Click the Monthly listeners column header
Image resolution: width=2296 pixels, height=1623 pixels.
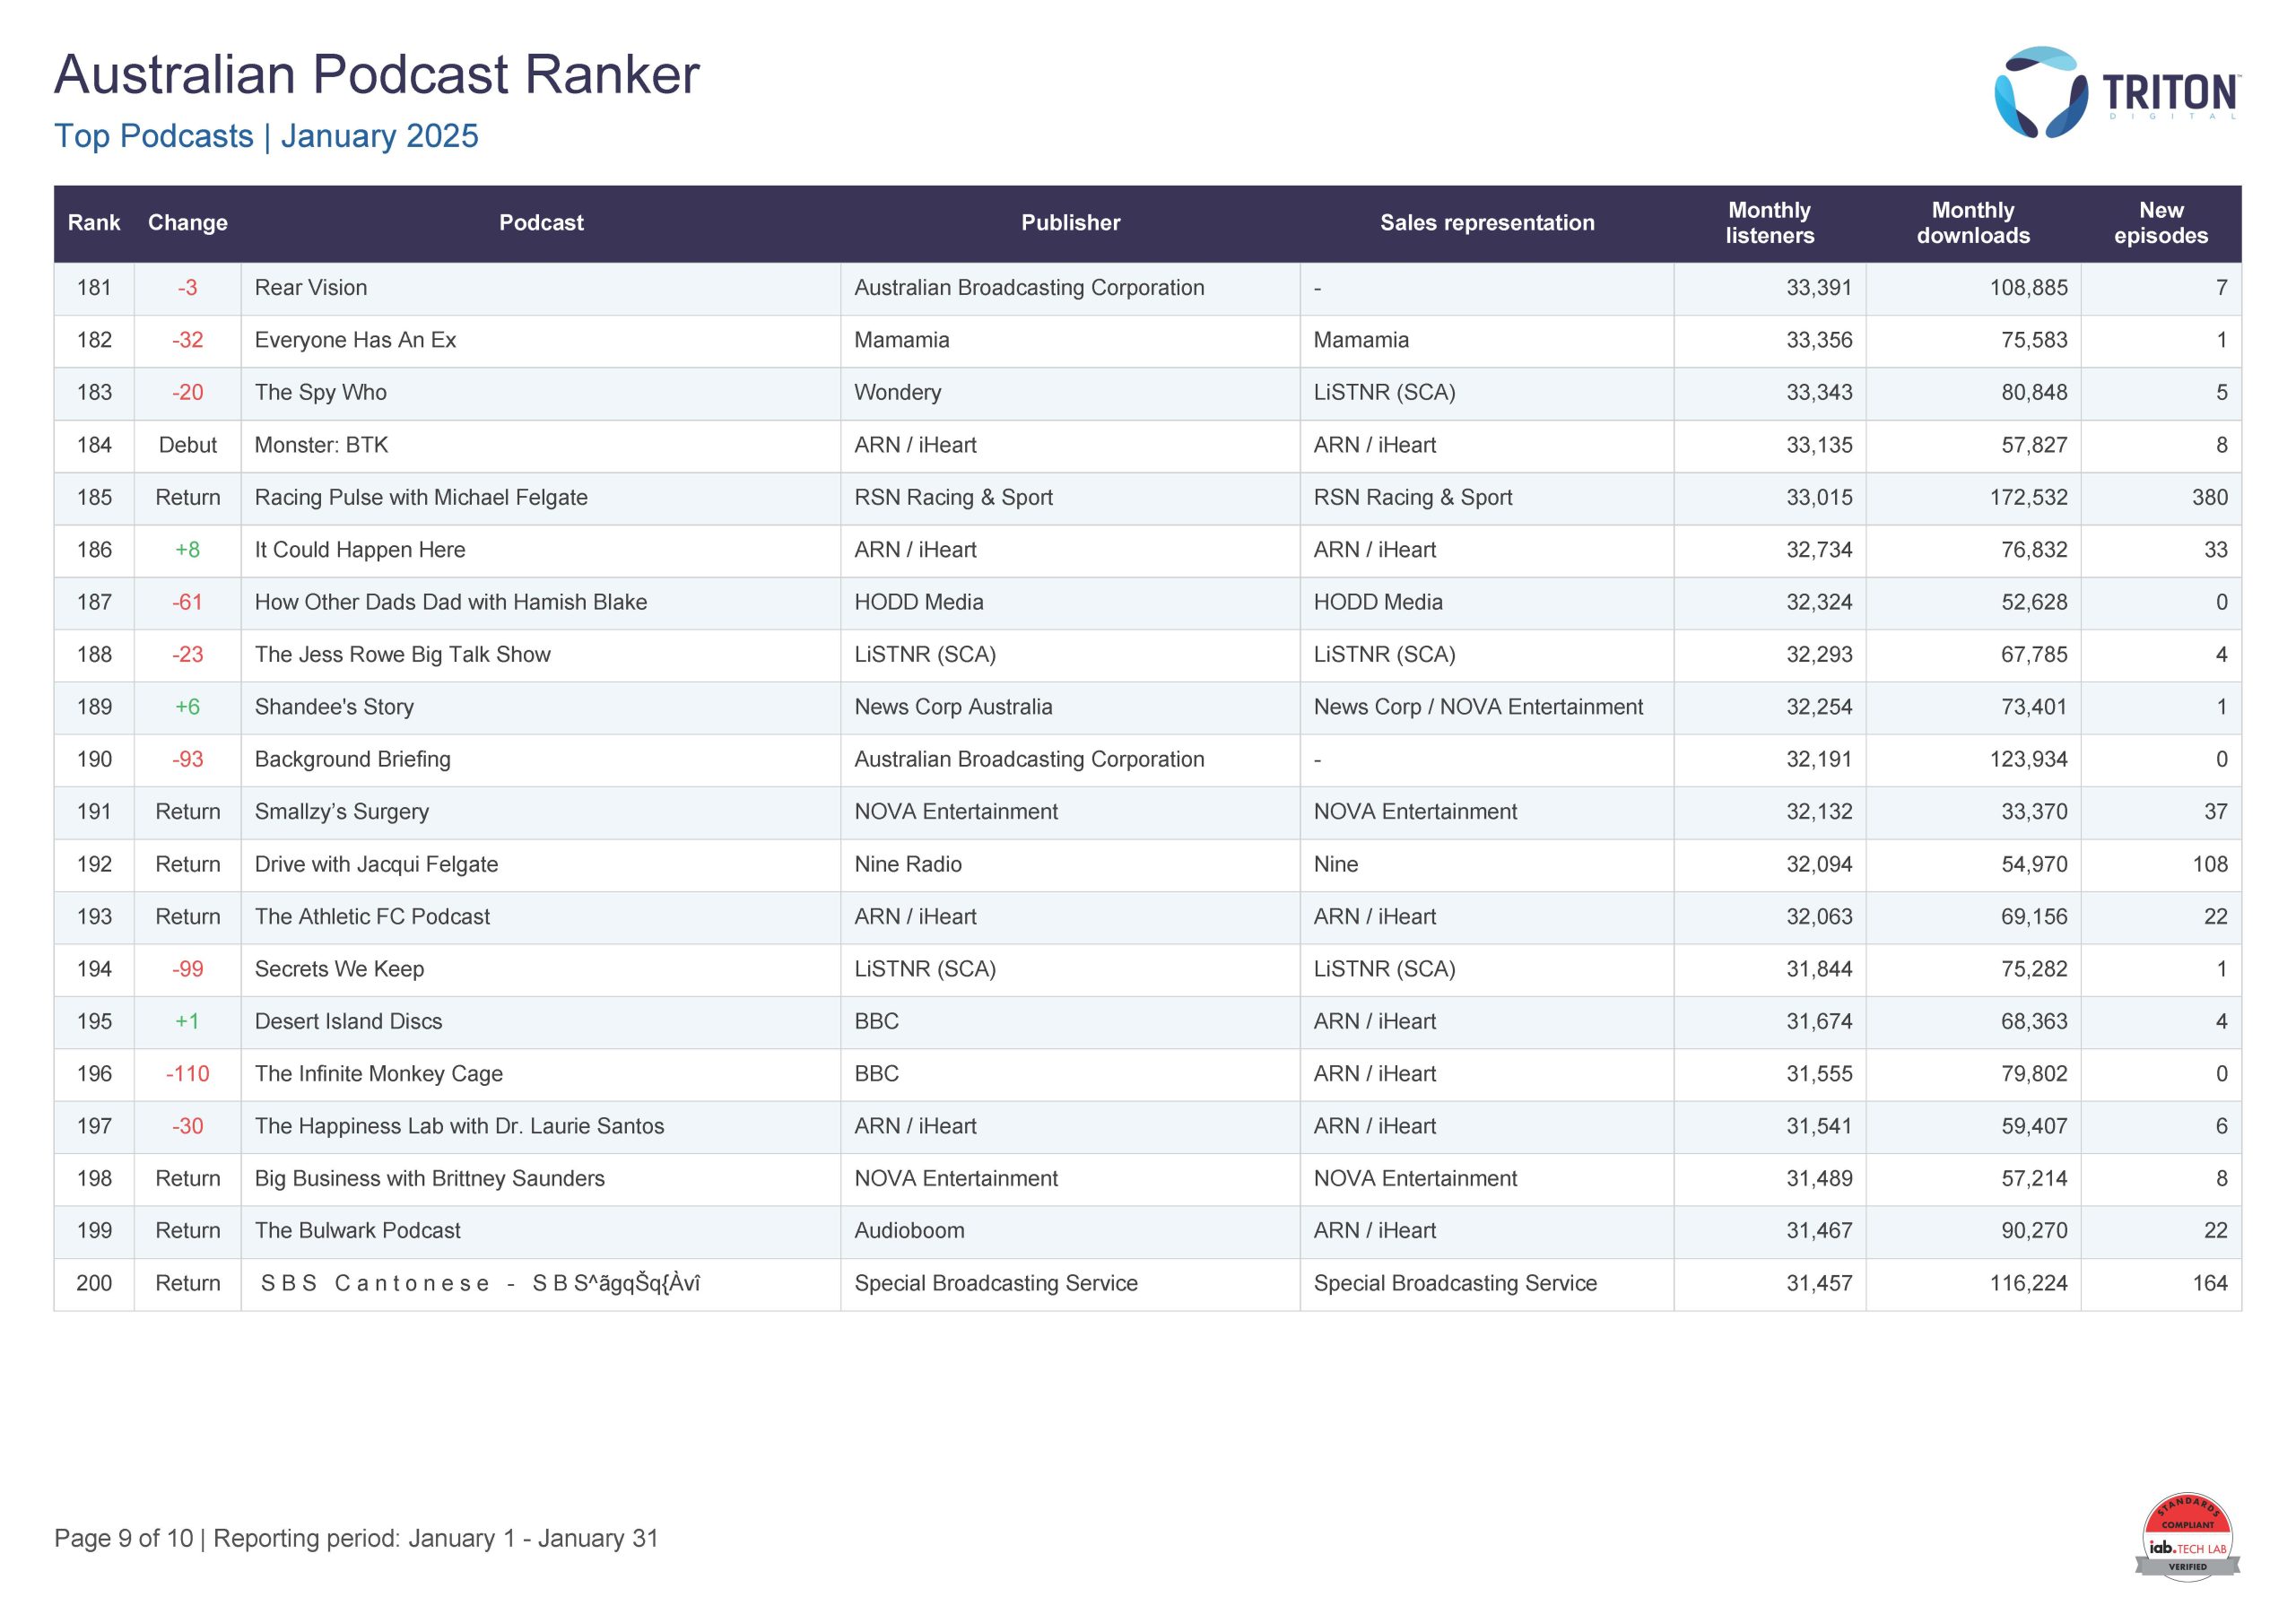(x=1769, y=223)
